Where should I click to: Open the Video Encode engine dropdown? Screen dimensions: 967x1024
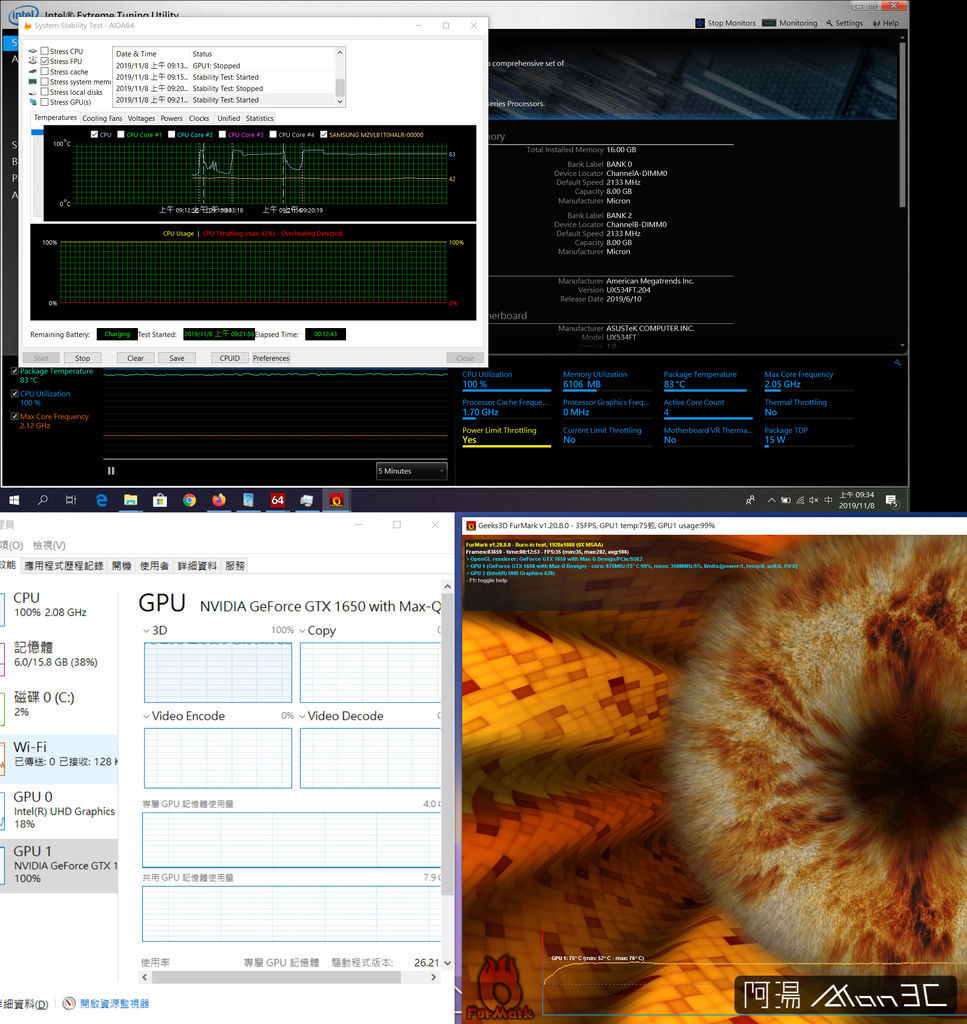click(x=146, y=716)
